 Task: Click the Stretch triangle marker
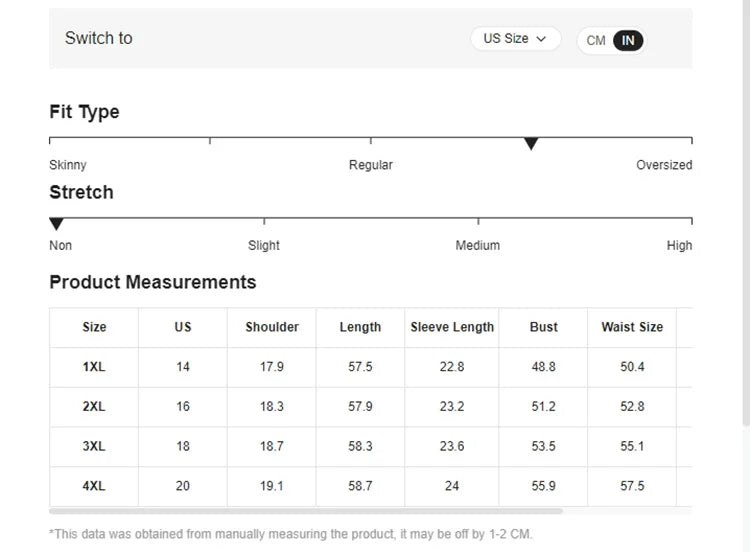(x=57, y=224)
